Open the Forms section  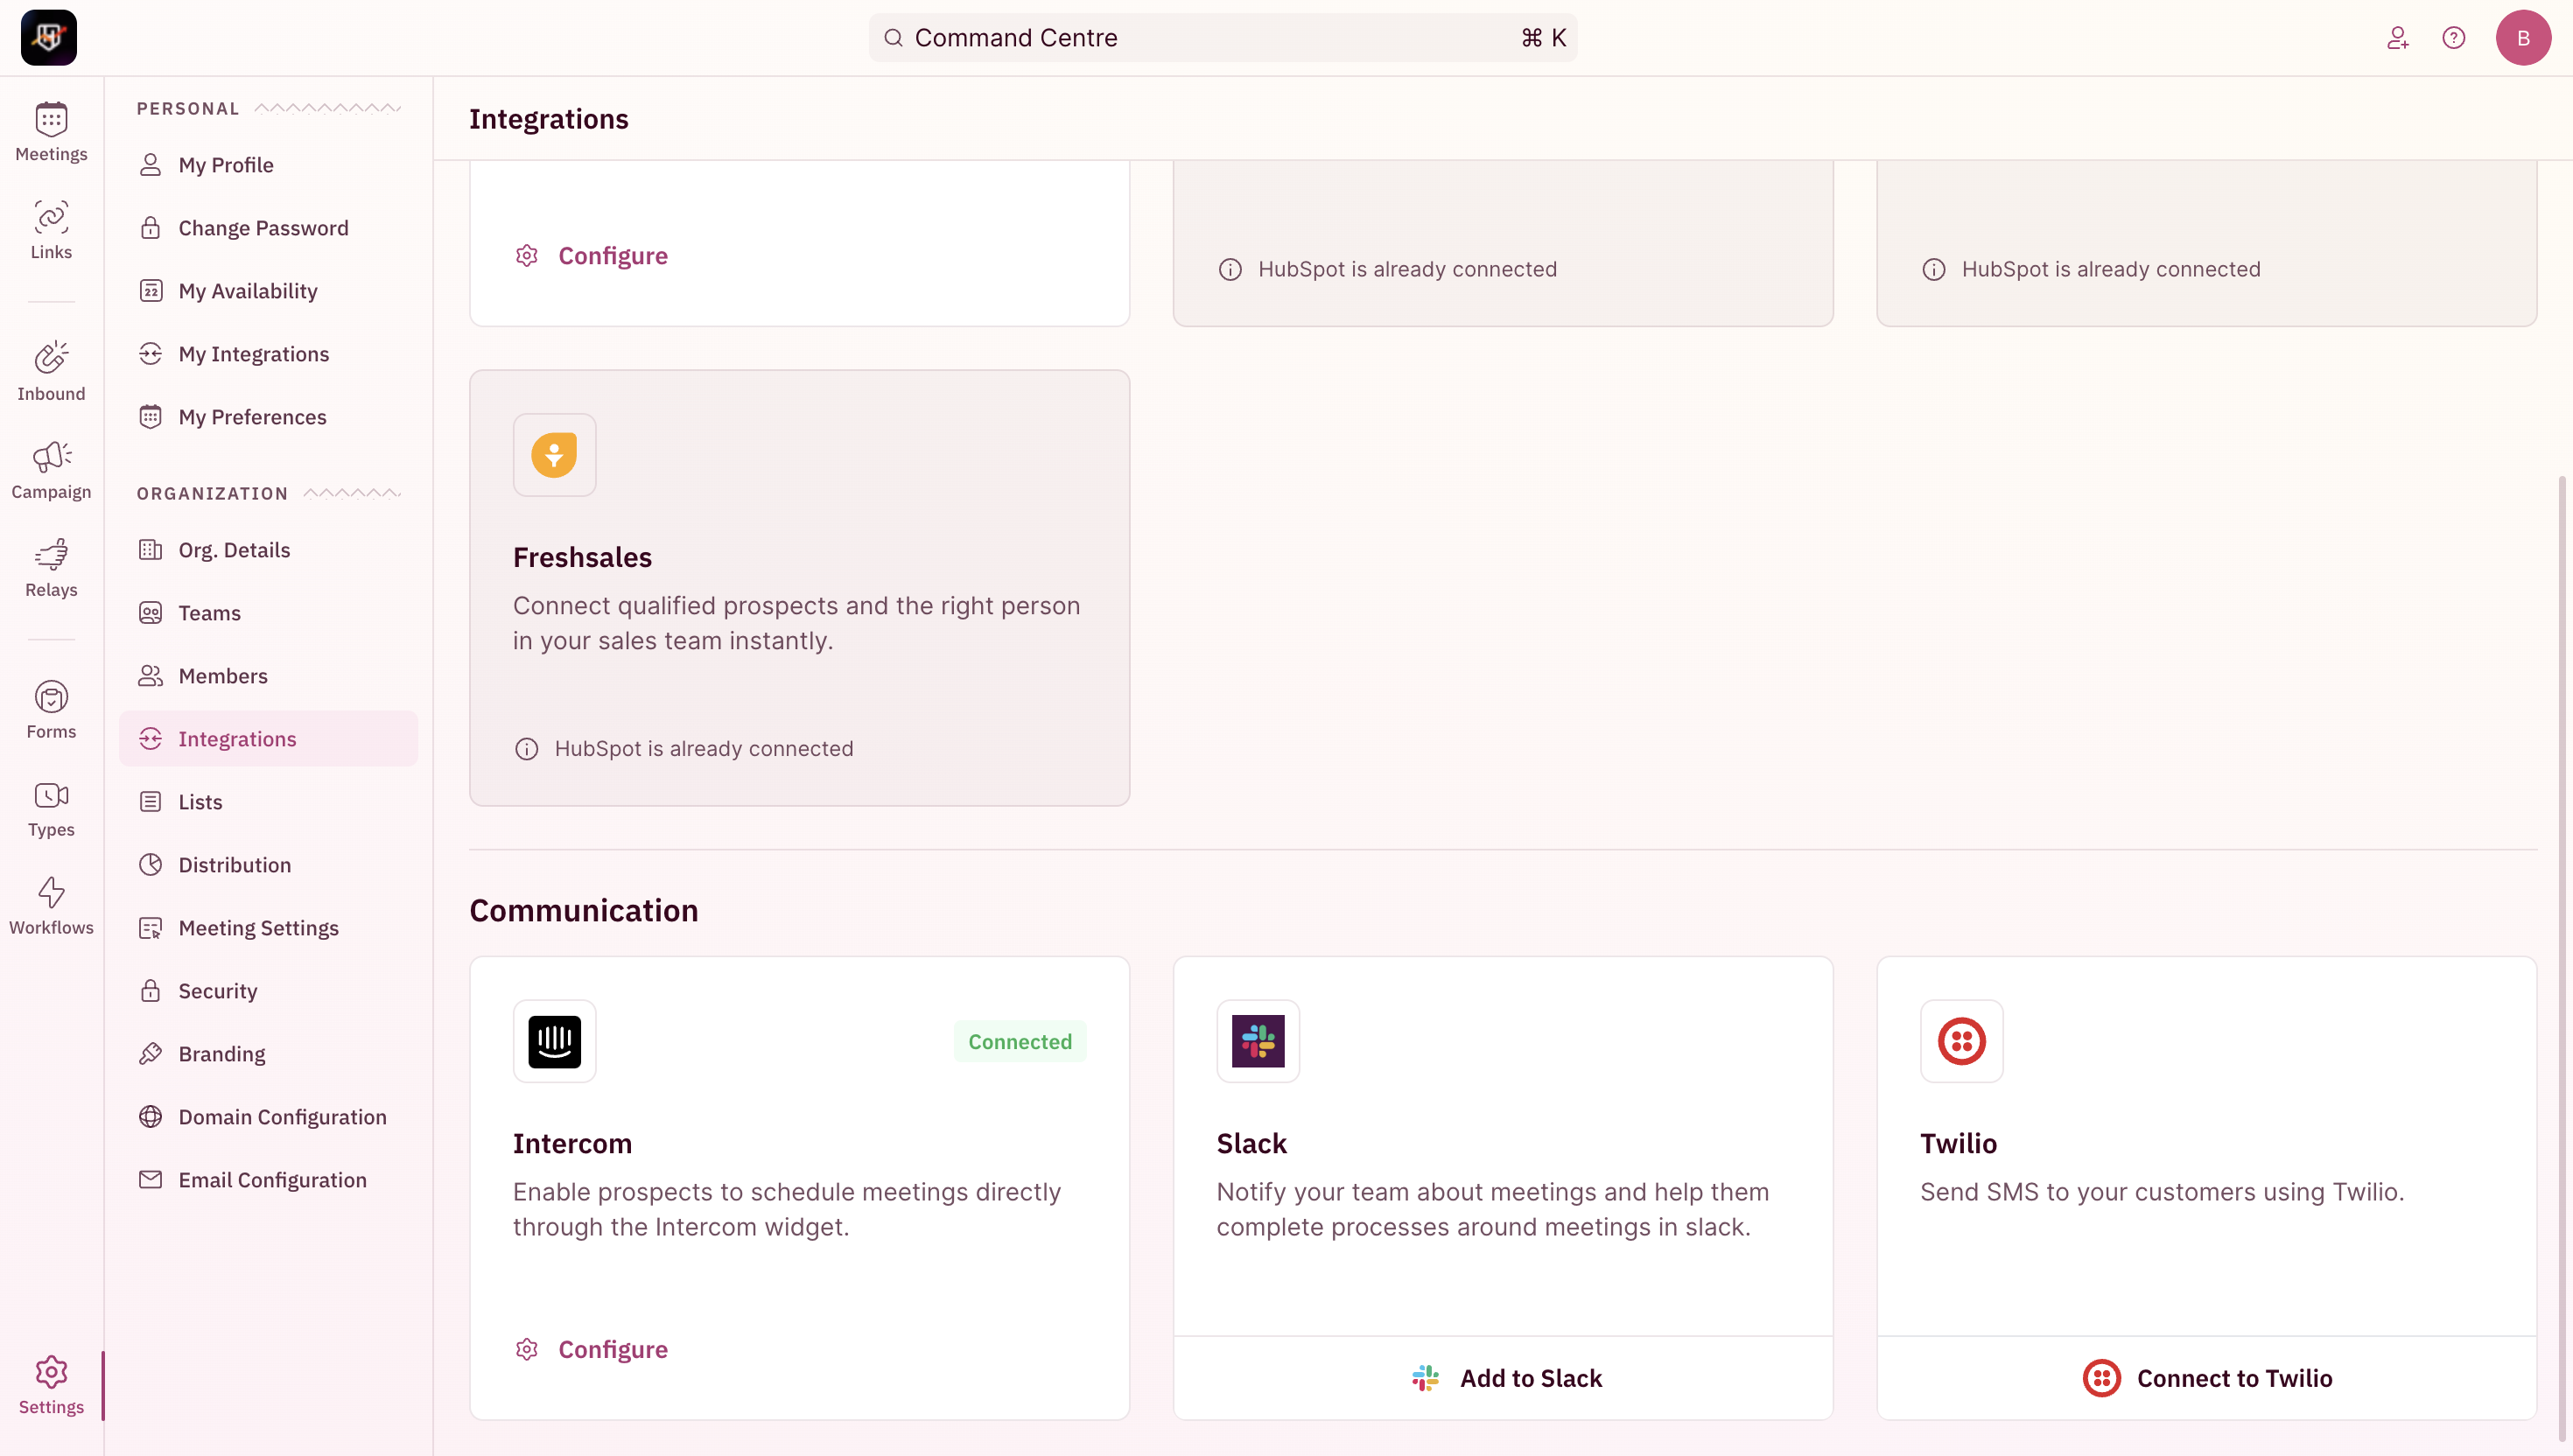(x=51, y=710)
